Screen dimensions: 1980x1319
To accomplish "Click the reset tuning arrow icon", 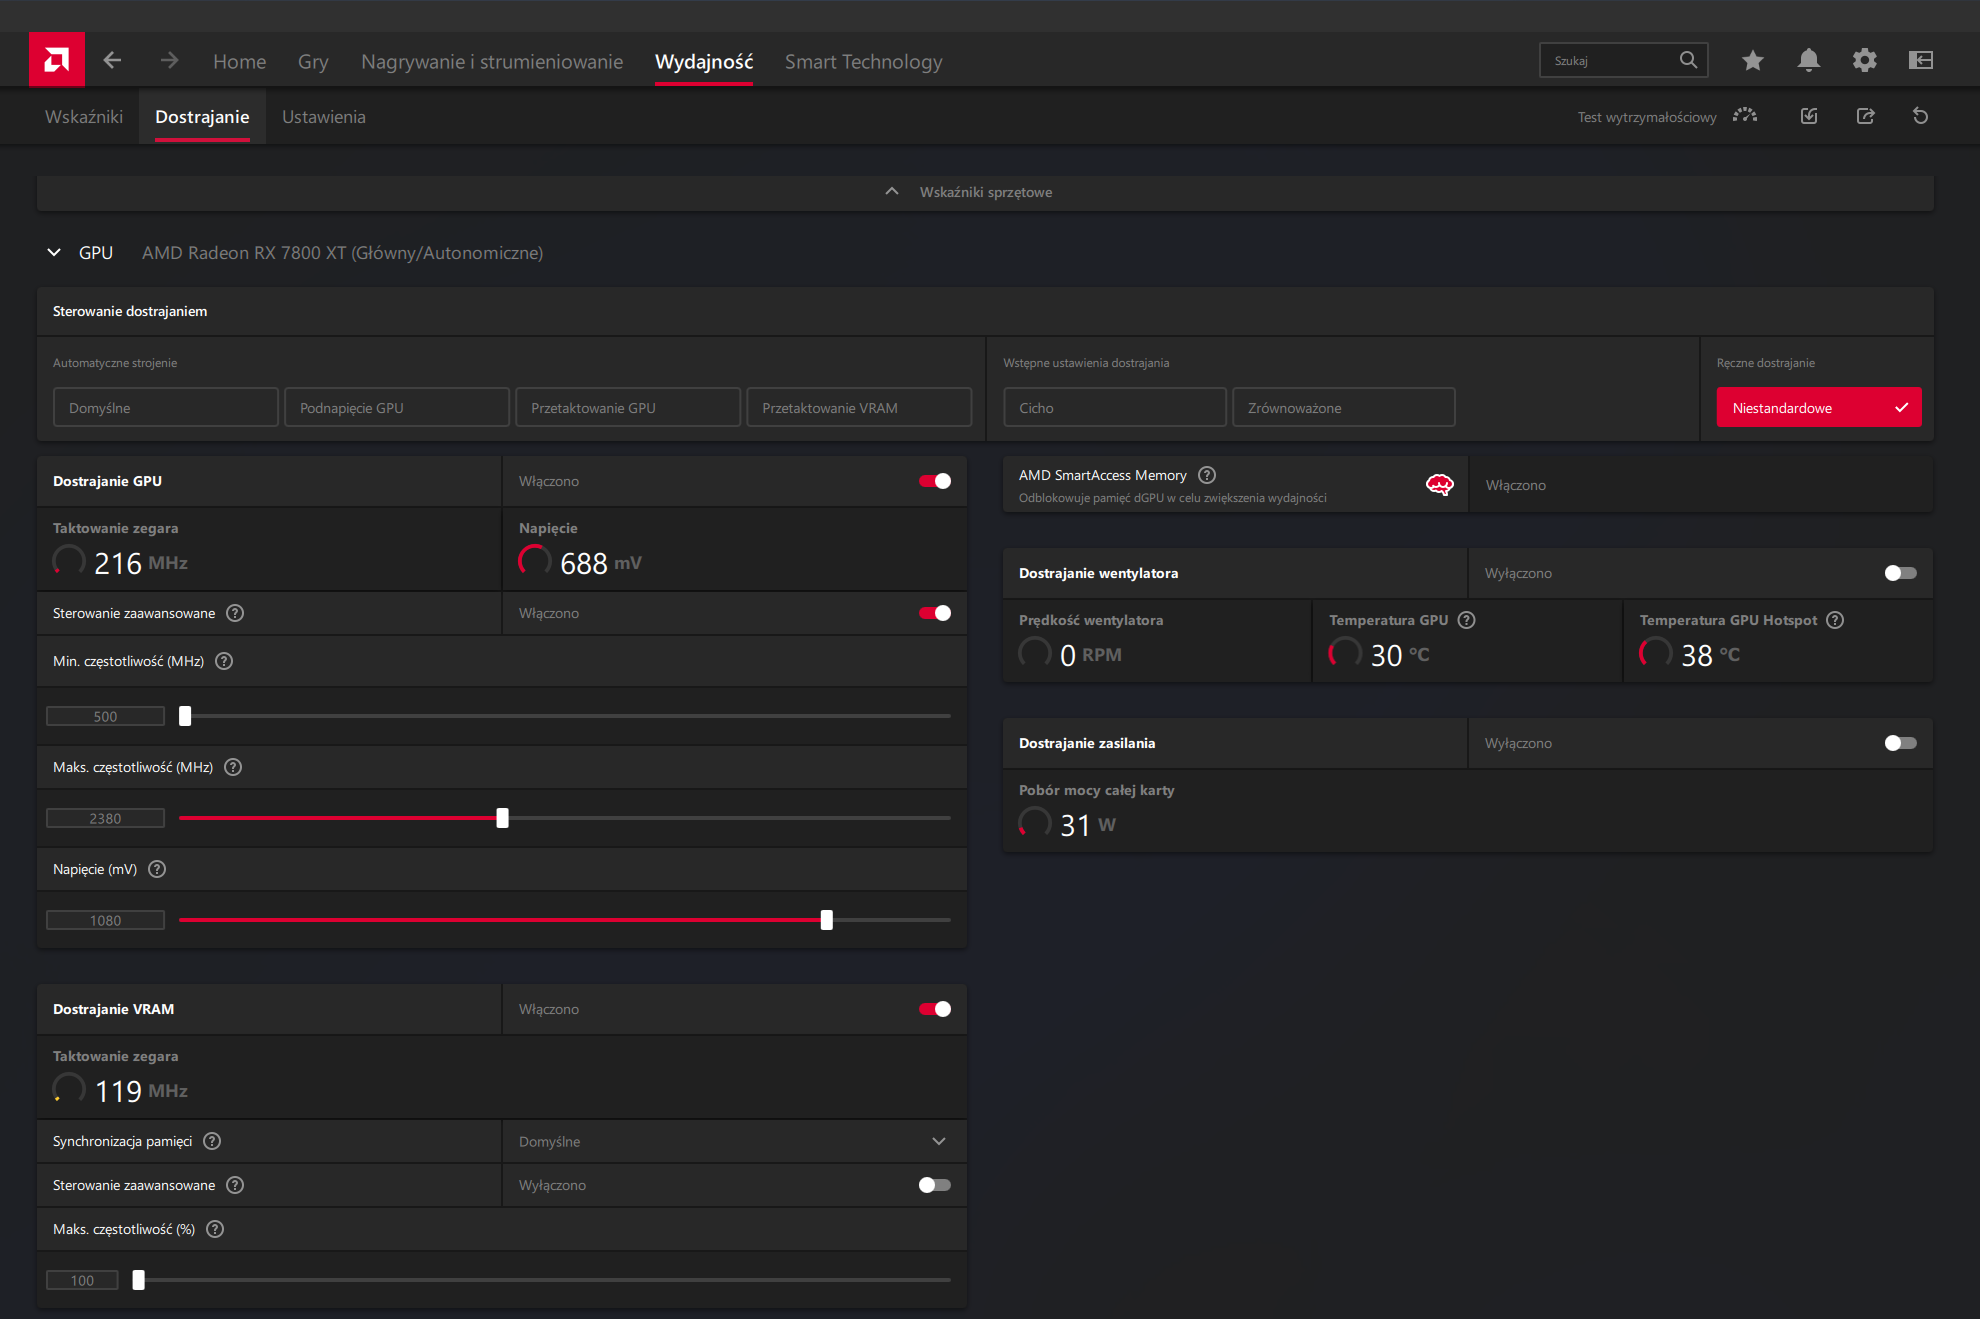I will (x=1920, y=117).
